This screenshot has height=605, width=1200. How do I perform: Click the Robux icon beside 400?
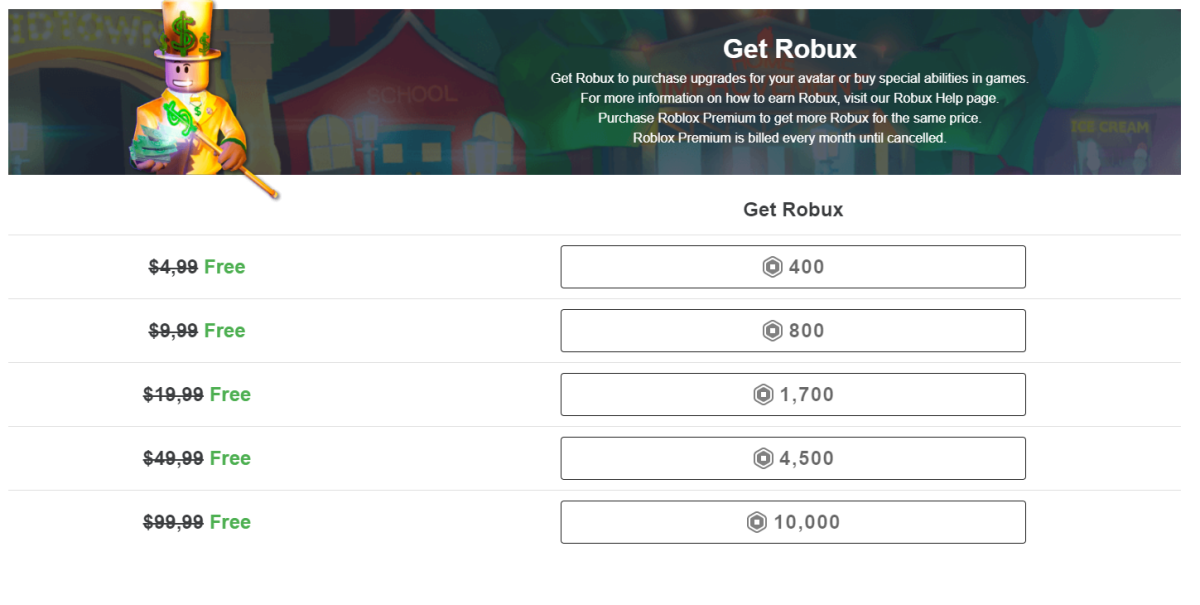[x=772, y=267]
